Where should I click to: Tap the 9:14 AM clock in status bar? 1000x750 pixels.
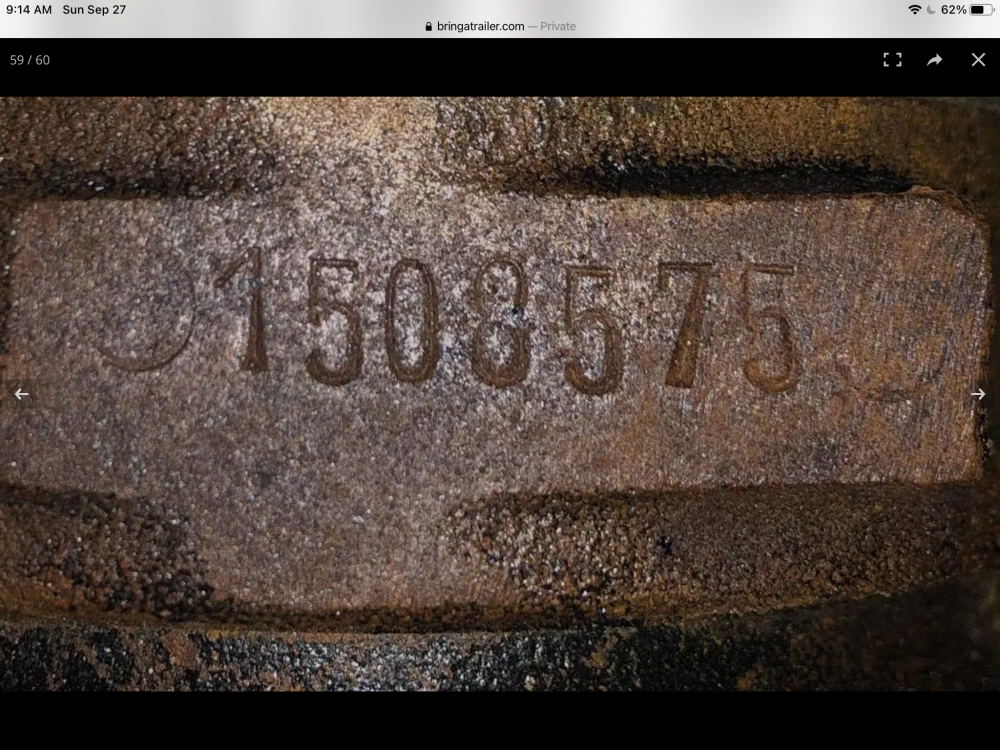[29, 10]
